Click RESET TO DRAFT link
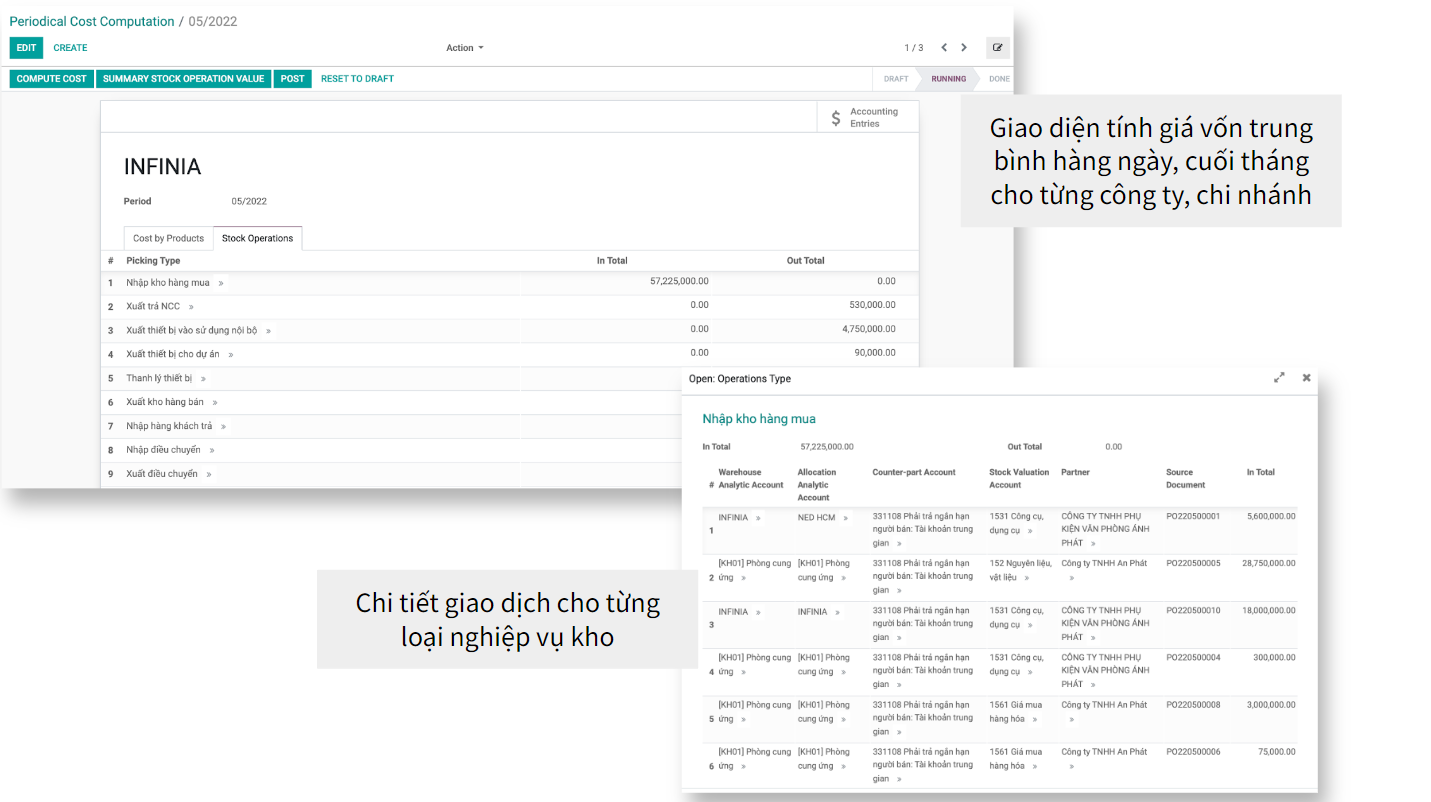 click(x=357, y=79)
